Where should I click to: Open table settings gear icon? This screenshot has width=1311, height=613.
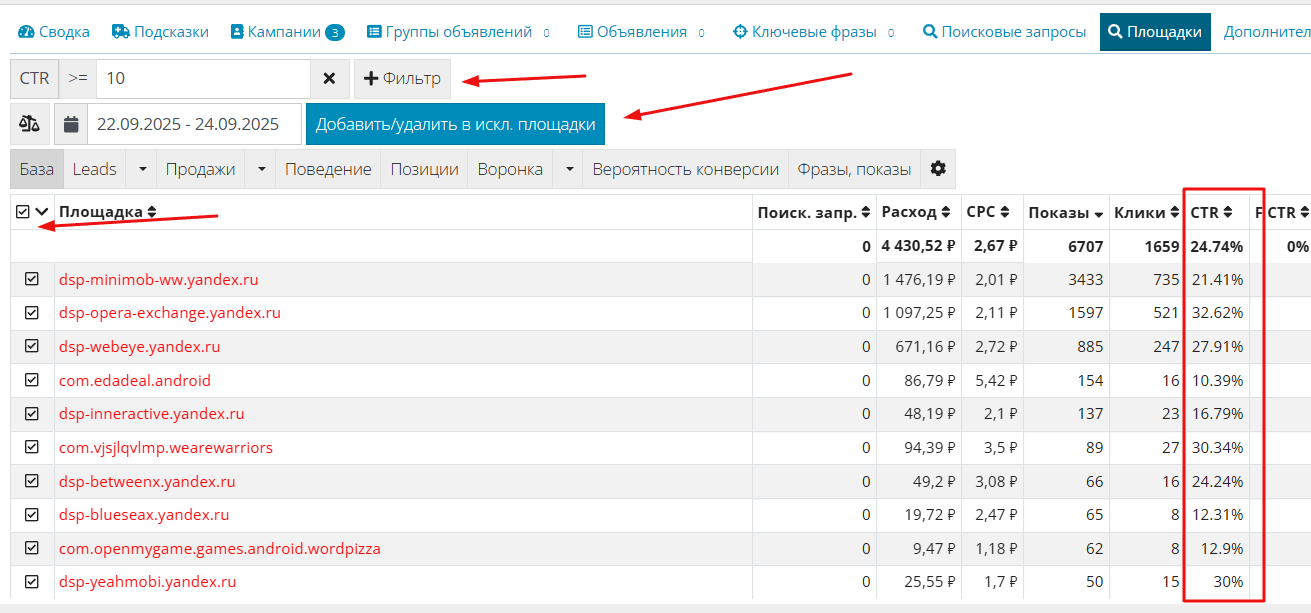938,169
